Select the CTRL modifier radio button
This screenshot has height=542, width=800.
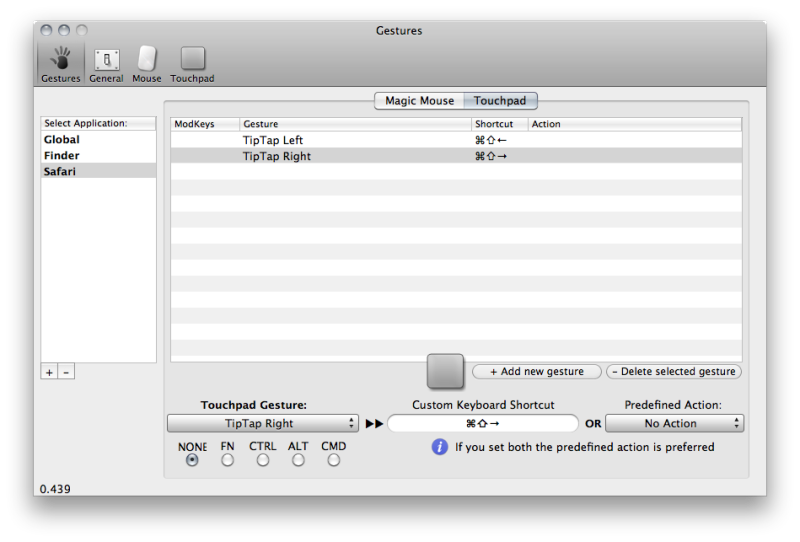[x=263, y=460]
